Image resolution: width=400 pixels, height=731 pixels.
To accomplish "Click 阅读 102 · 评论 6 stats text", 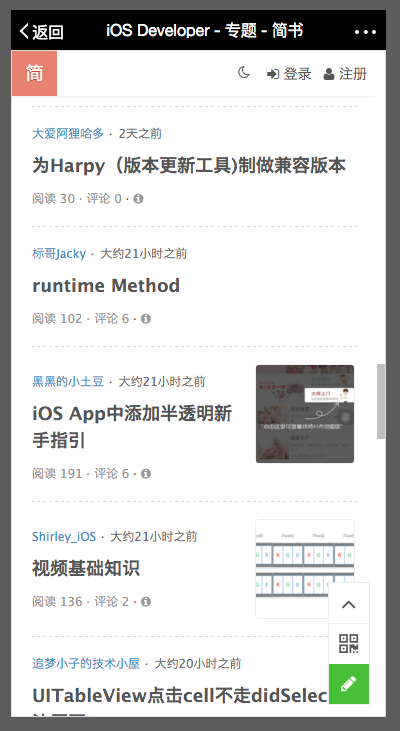I will pyautogui.click(x=81, y=319).
